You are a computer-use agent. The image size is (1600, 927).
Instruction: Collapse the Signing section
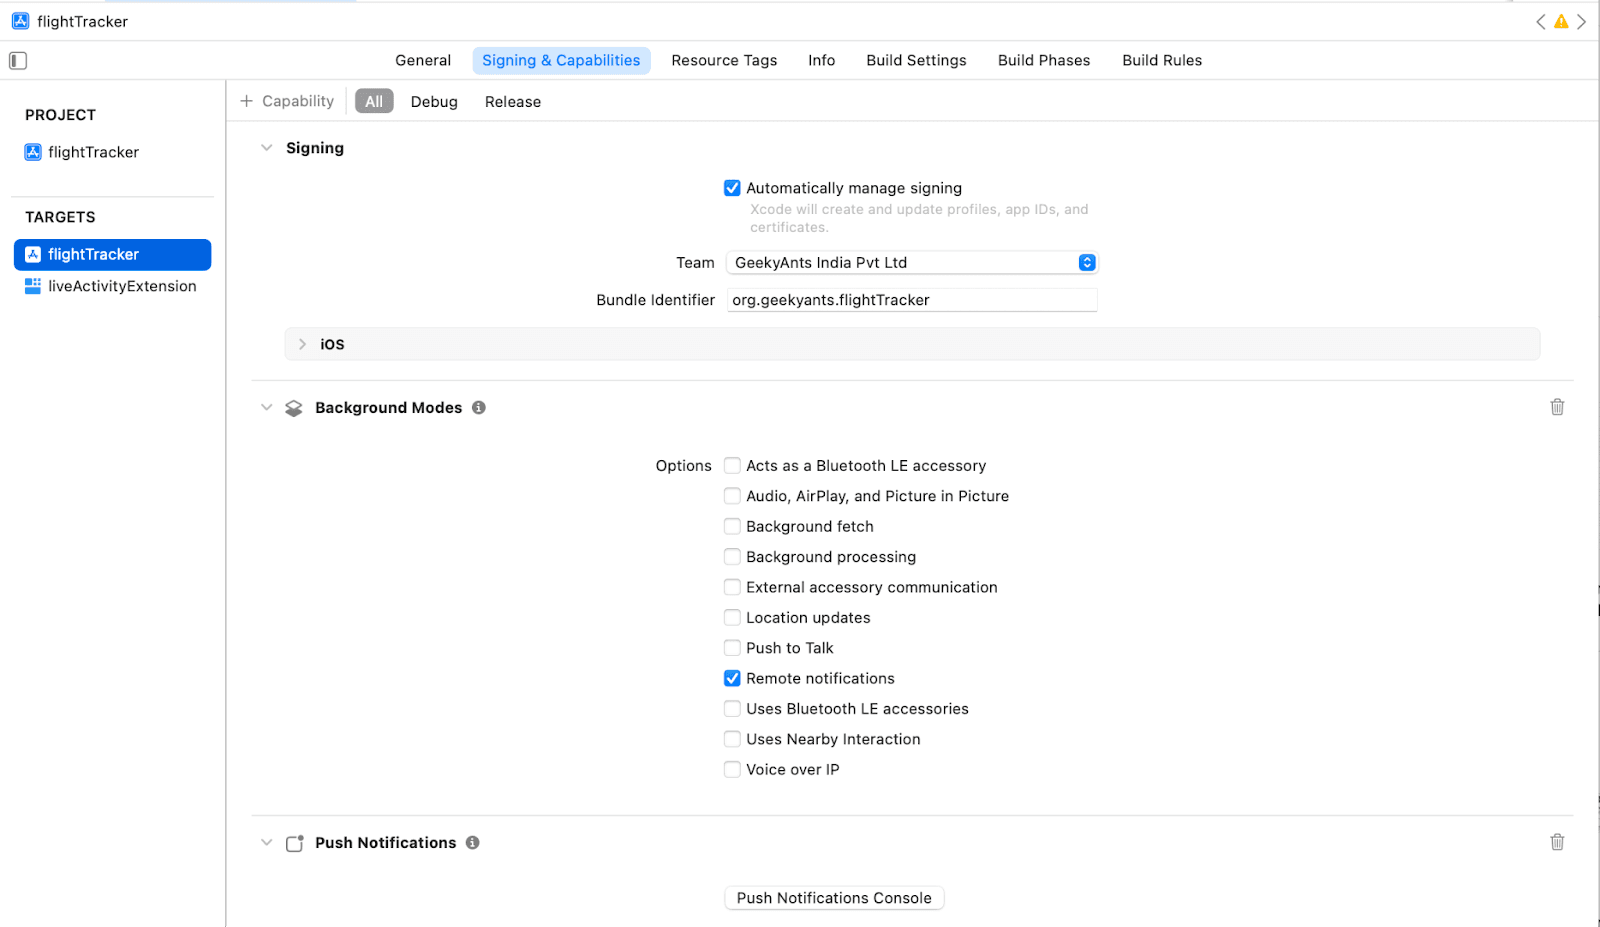[266, 147]
